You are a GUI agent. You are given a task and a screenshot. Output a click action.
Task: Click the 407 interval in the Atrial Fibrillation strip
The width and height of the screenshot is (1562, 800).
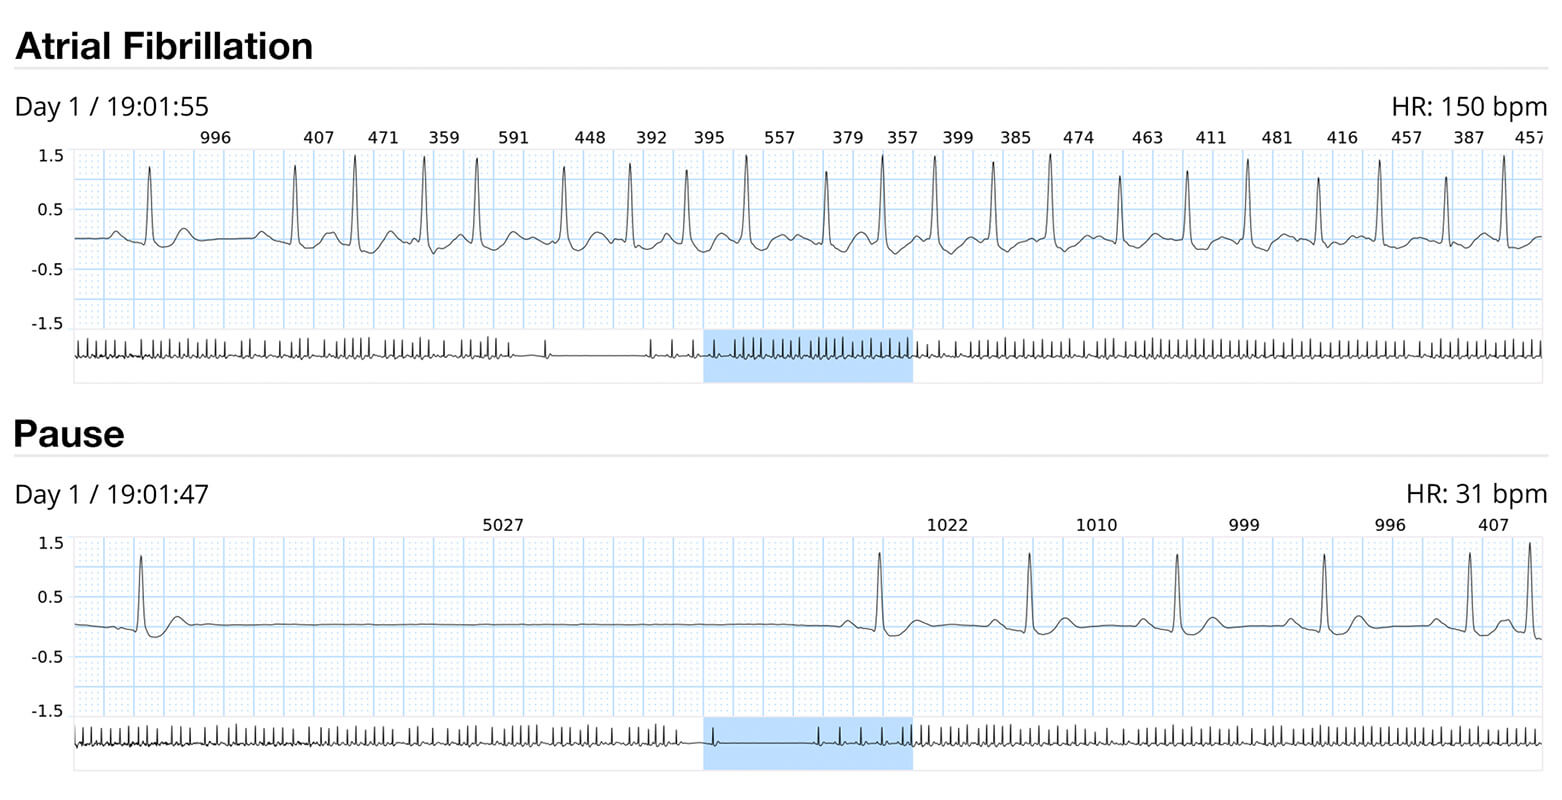click(318, 138)
